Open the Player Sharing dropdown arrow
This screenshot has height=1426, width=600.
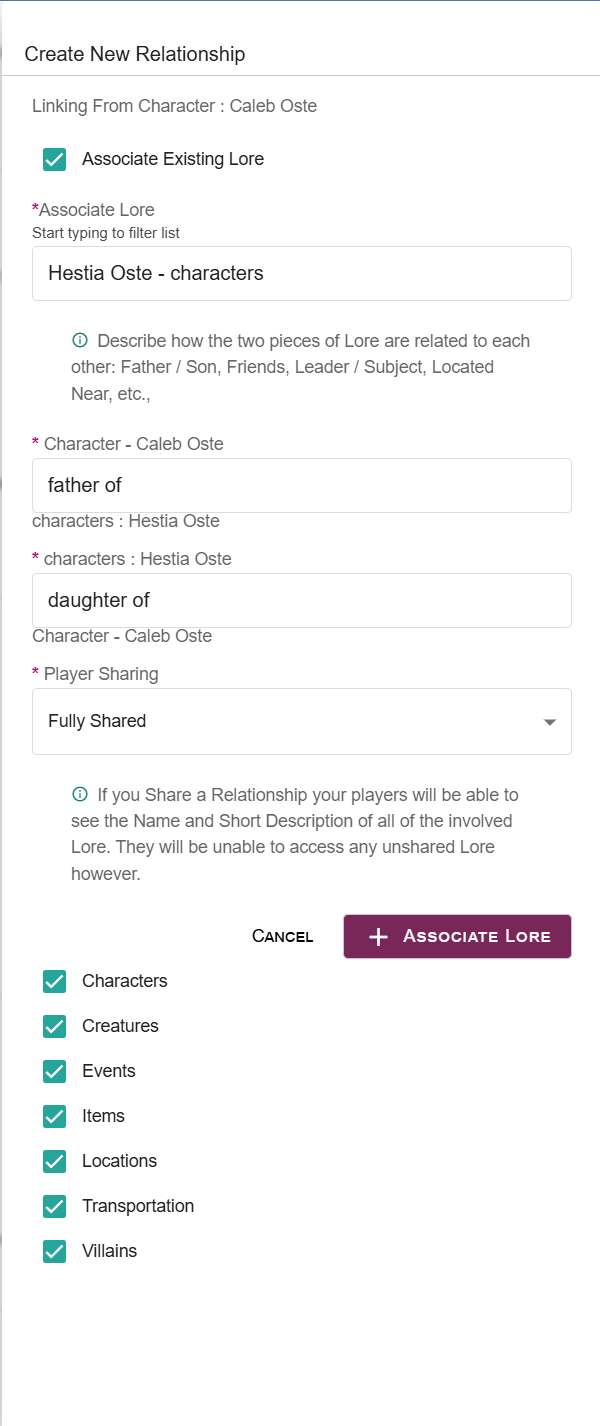coord(549,722)
